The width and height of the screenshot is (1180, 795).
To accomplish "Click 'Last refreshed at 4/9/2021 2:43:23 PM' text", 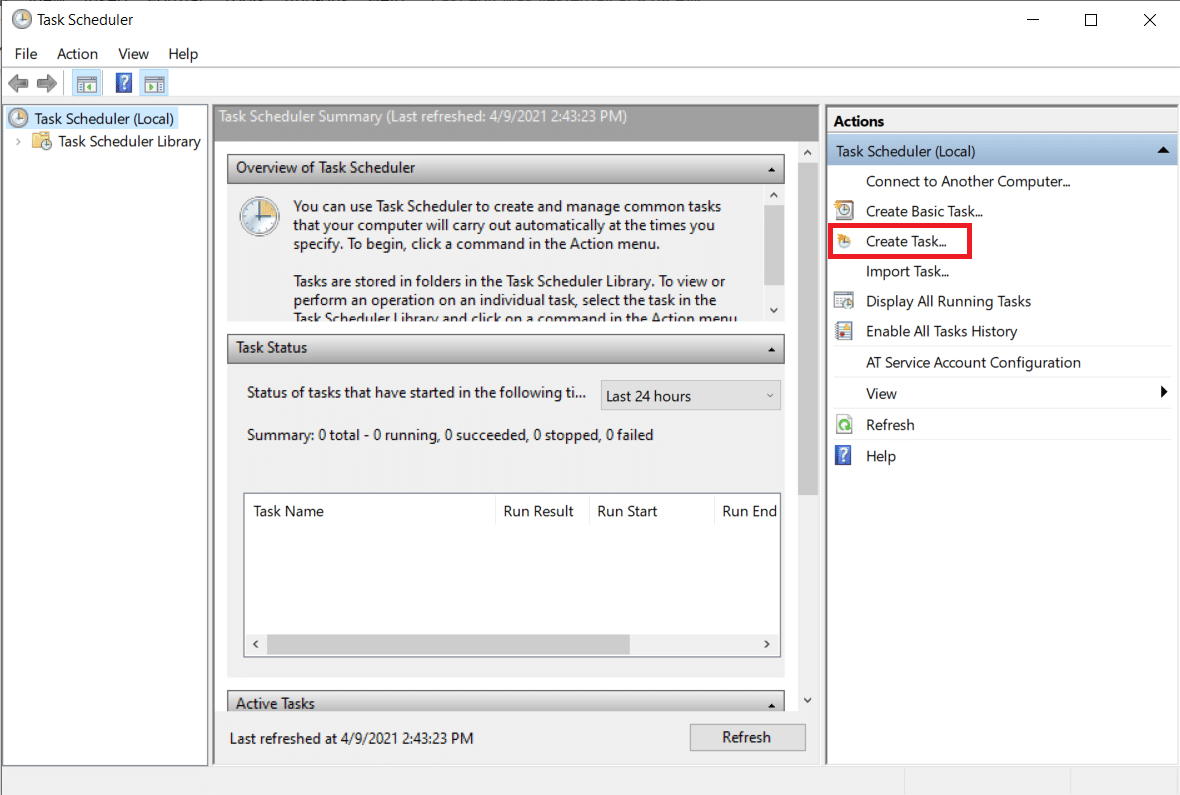I will click(351, 739).
